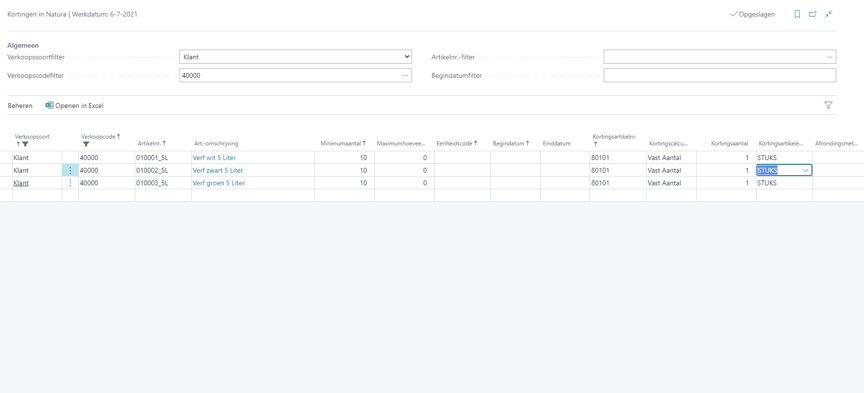The height and width of the screenshot is (393, 864).
Task: Open row menu dots for 010002_5L
Action: (70, 170)
